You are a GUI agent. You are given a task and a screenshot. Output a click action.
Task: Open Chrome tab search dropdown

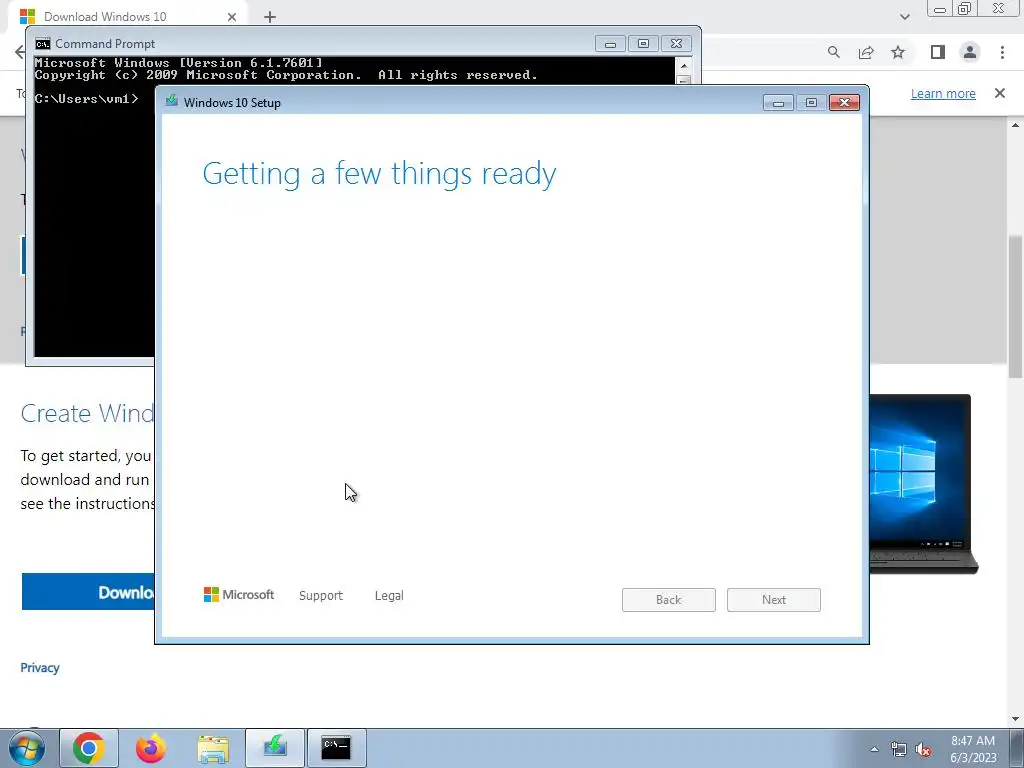coord(904,17)
